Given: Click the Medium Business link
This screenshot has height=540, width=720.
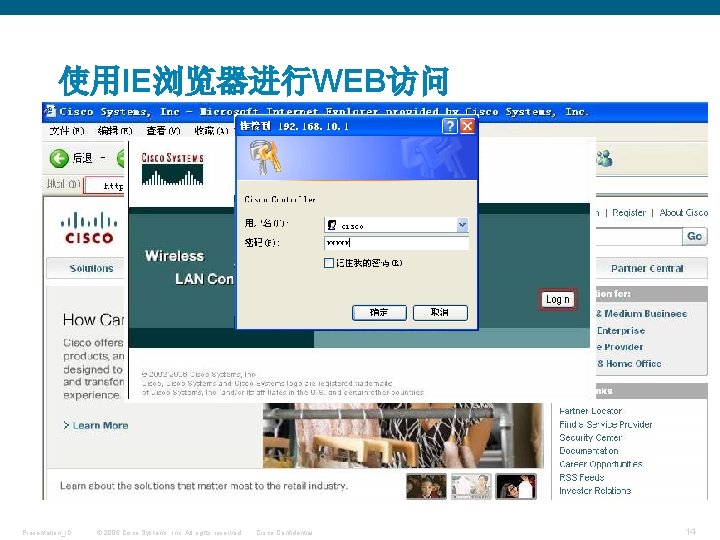Looking at the screenshot, I should 641,314.
